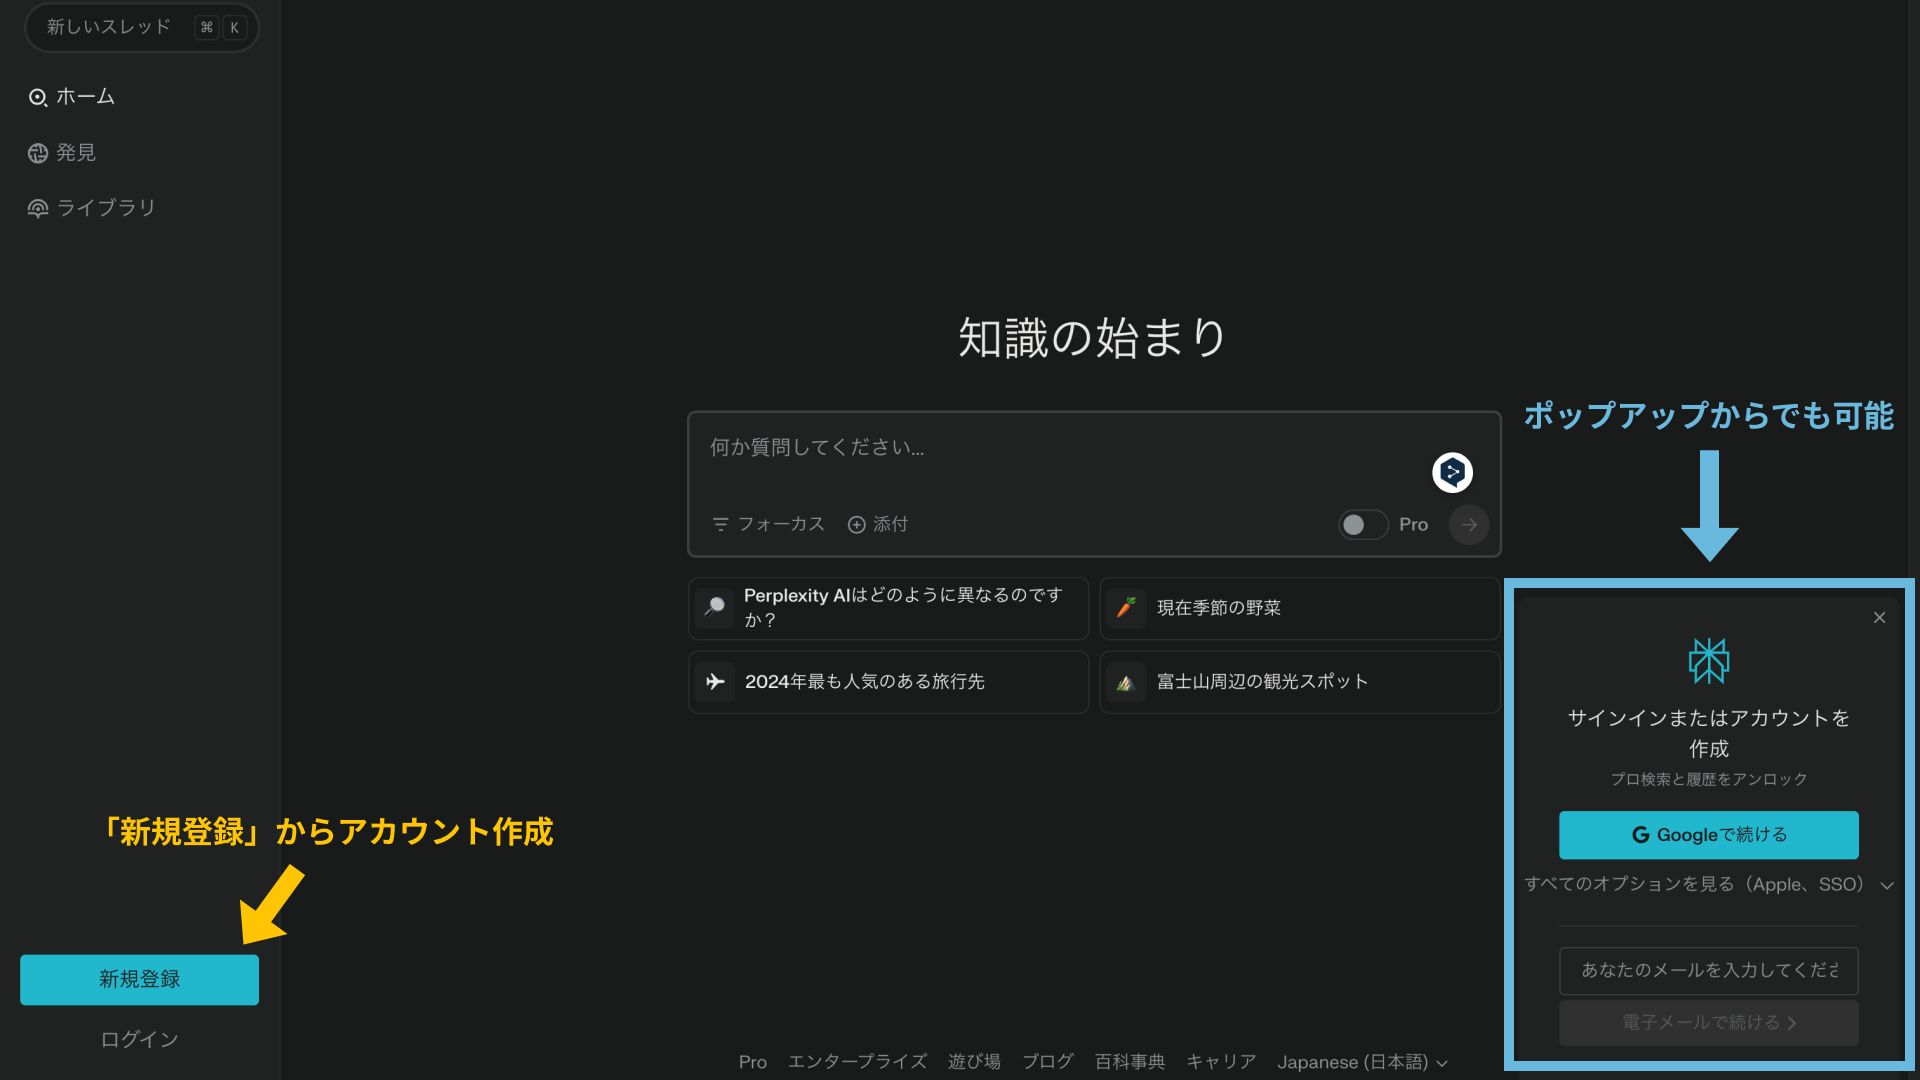Select the 富士山周辺の観光スポット suggestion
Viewport: 1920px width, 1080px height.
[x=1262, y=681]
